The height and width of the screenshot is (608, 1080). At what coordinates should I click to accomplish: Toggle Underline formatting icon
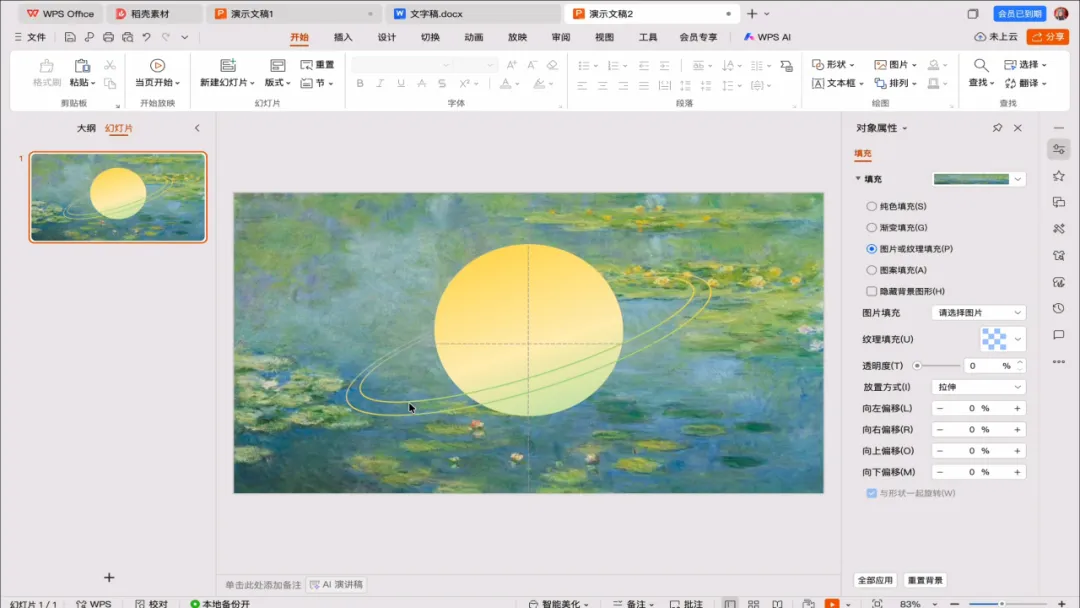[x=401, y=83]
